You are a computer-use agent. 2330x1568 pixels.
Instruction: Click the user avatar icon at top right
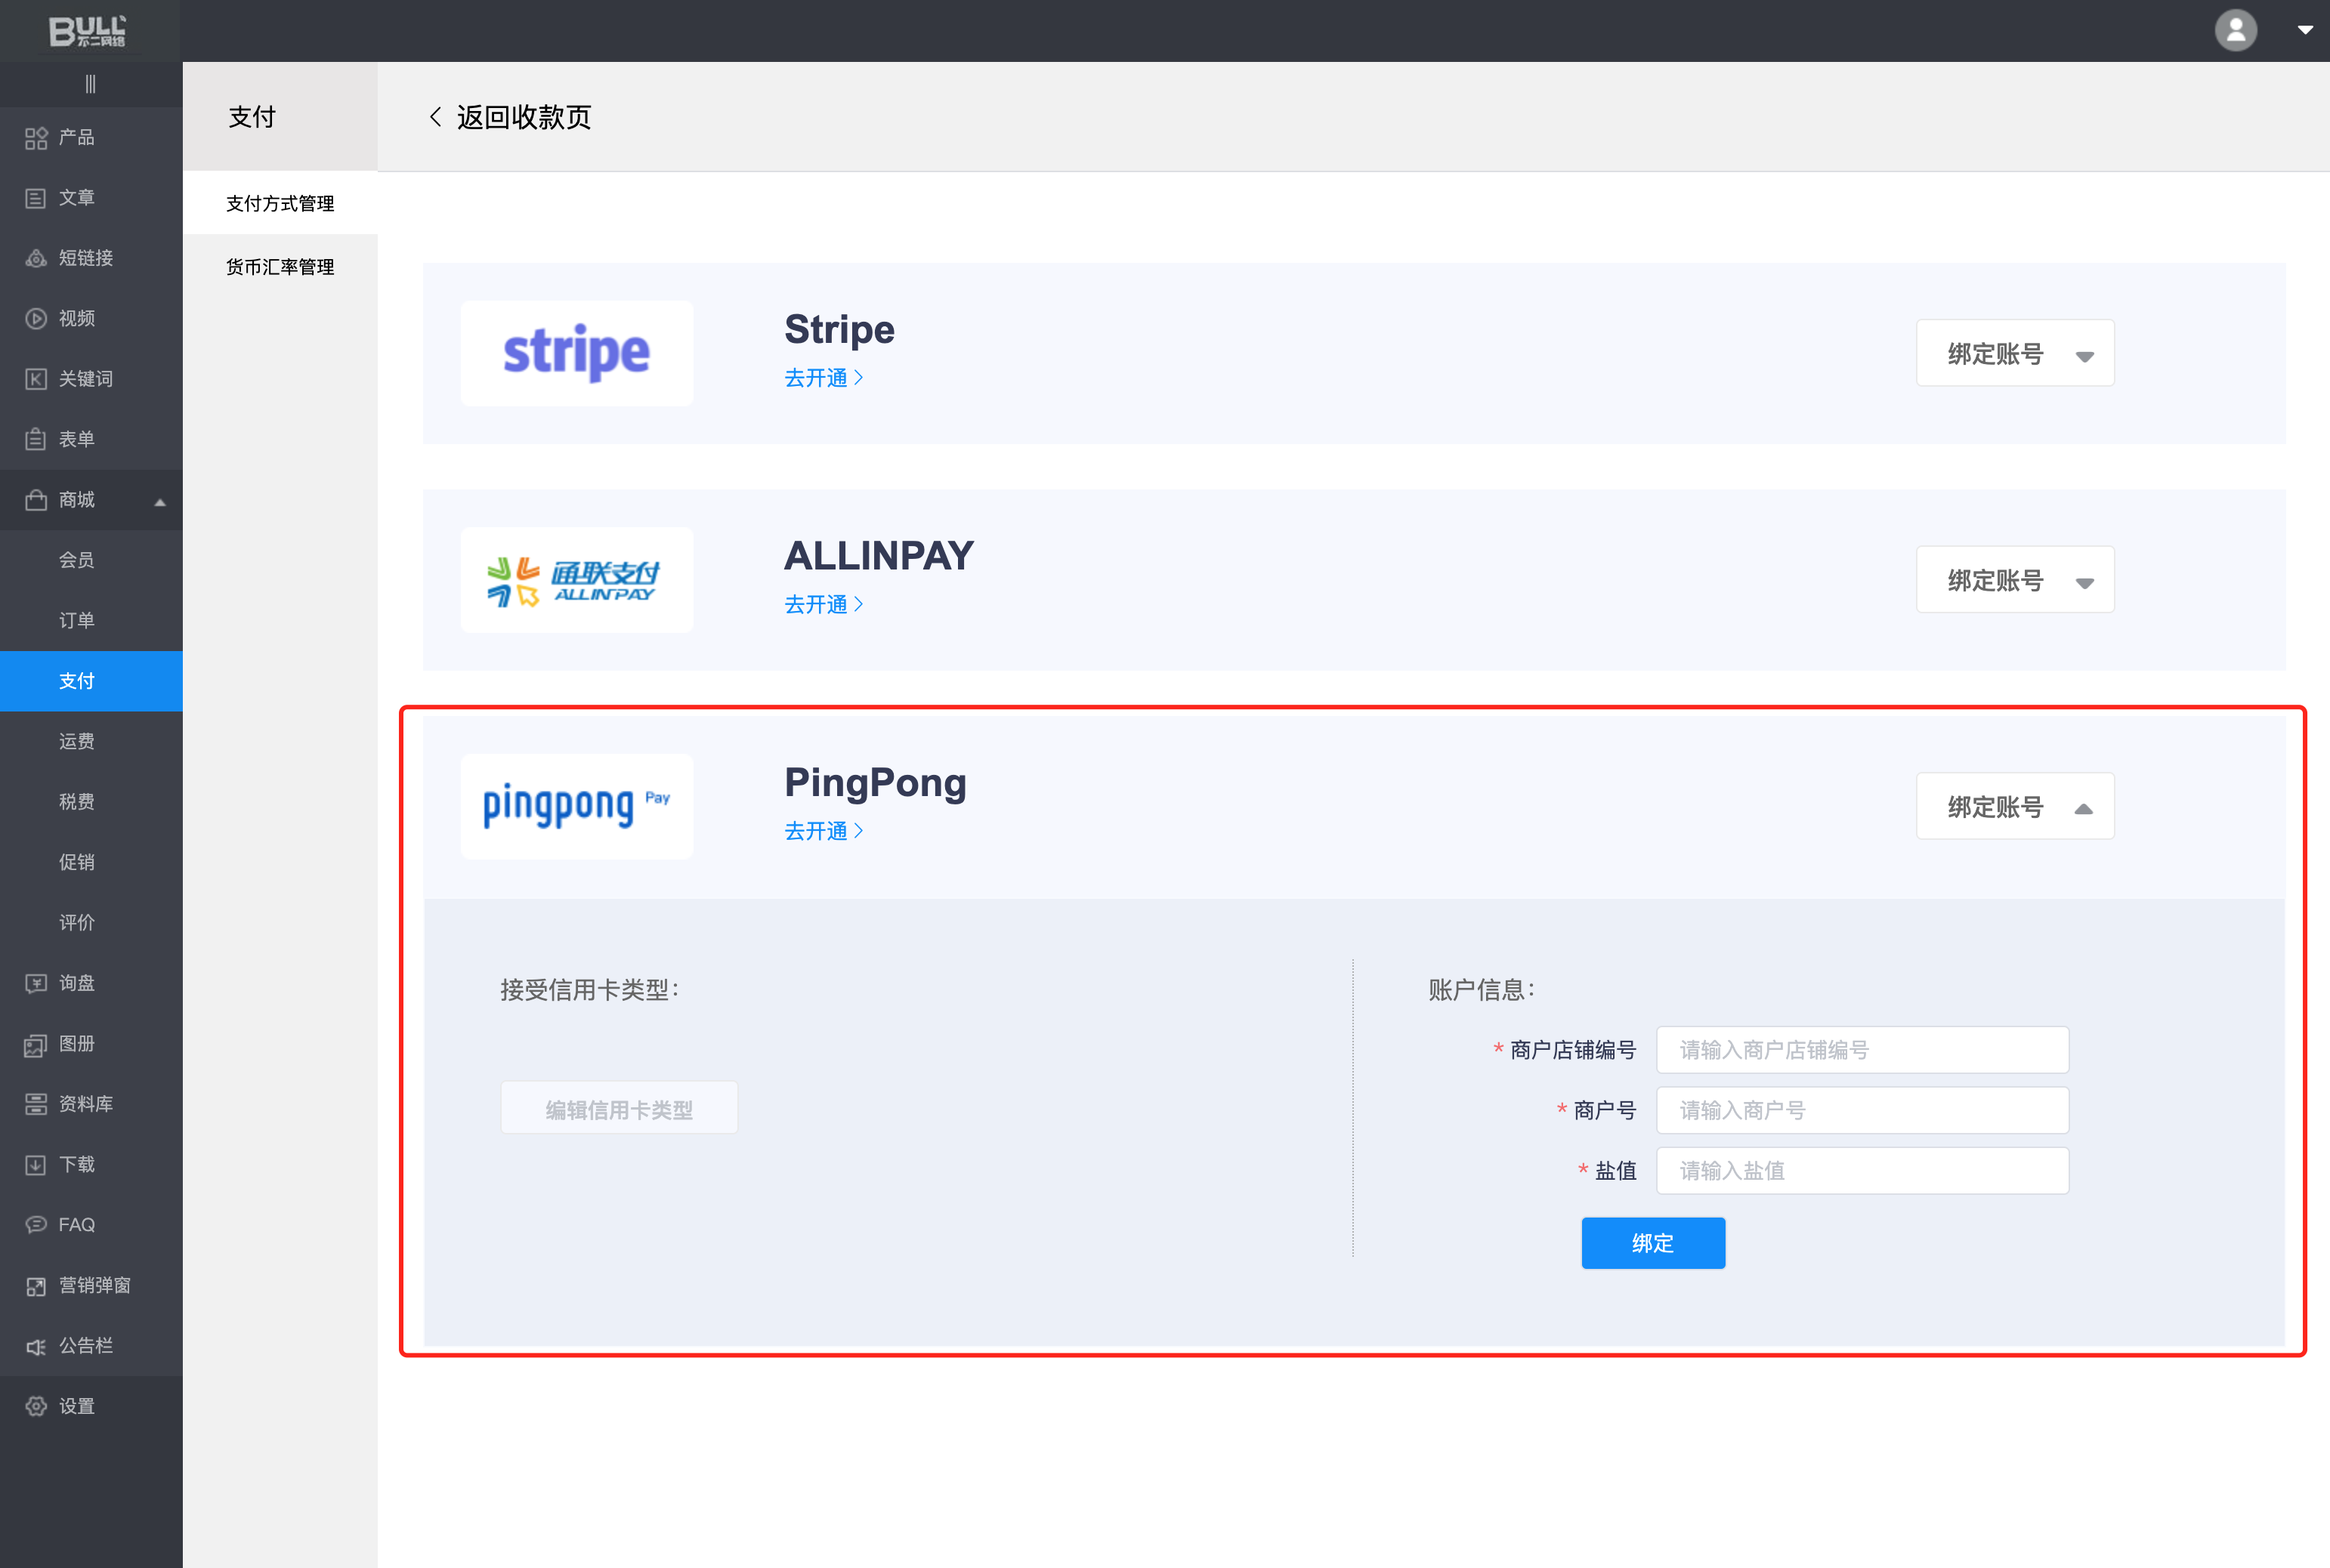point(2235,30)
